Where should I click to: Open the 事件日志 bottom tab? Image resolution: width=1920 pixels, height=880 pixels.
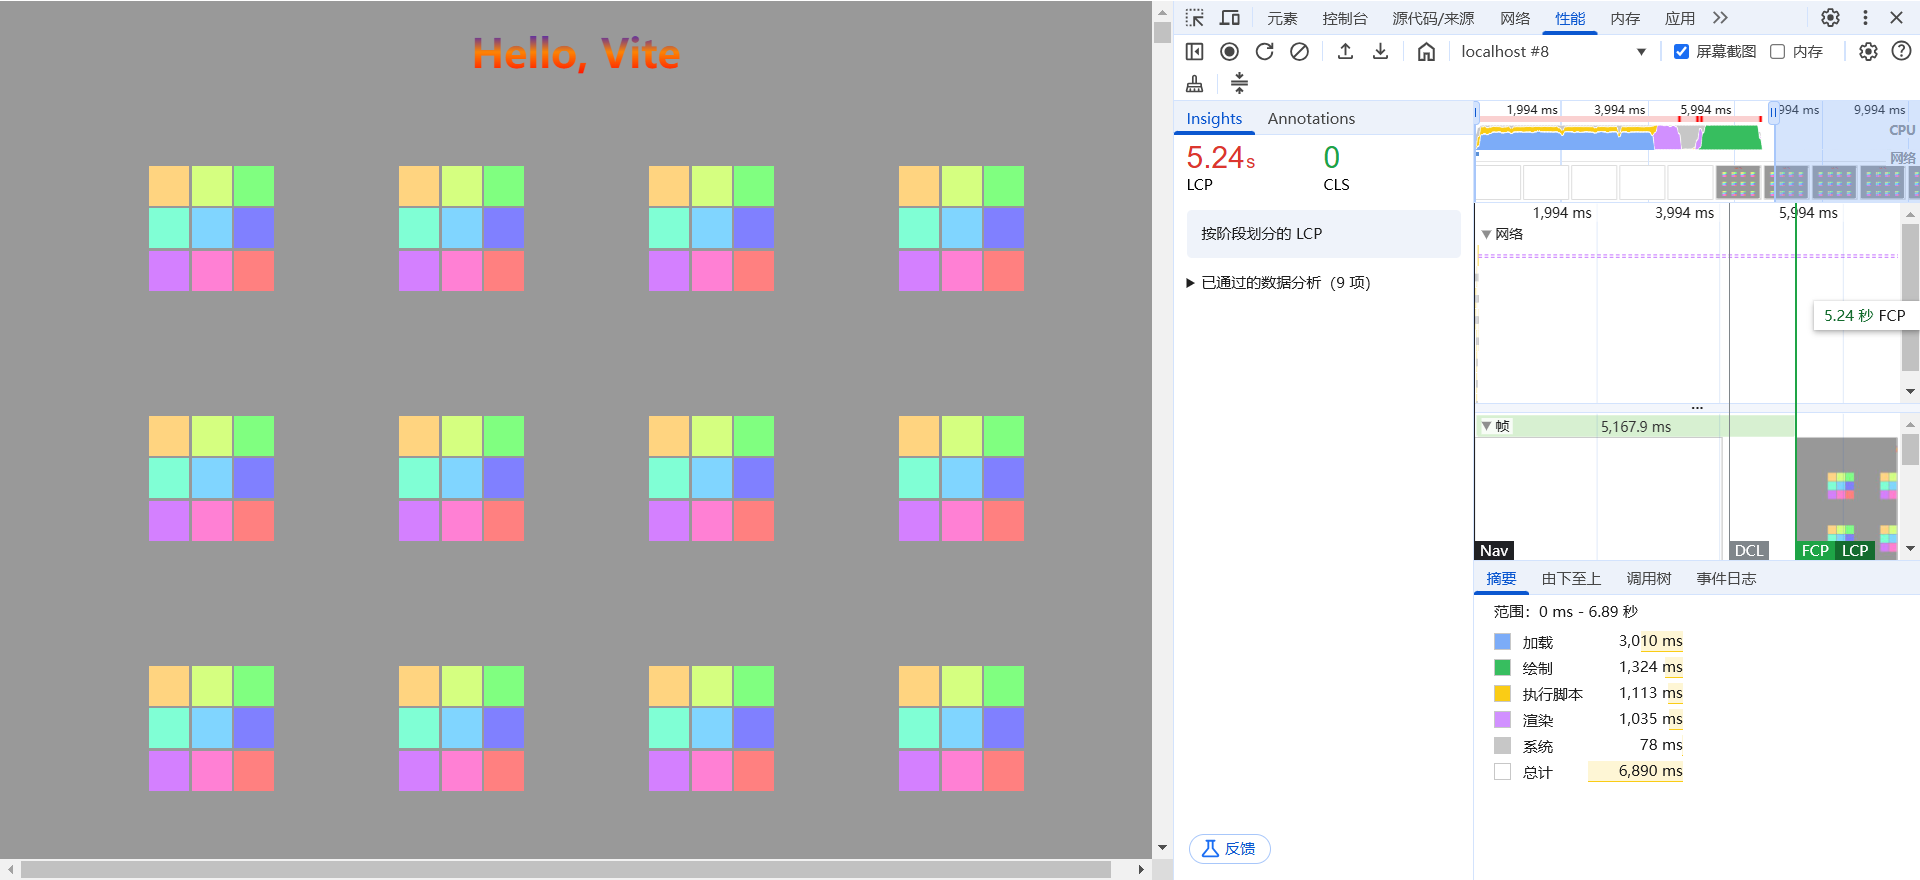point(1726,579)
